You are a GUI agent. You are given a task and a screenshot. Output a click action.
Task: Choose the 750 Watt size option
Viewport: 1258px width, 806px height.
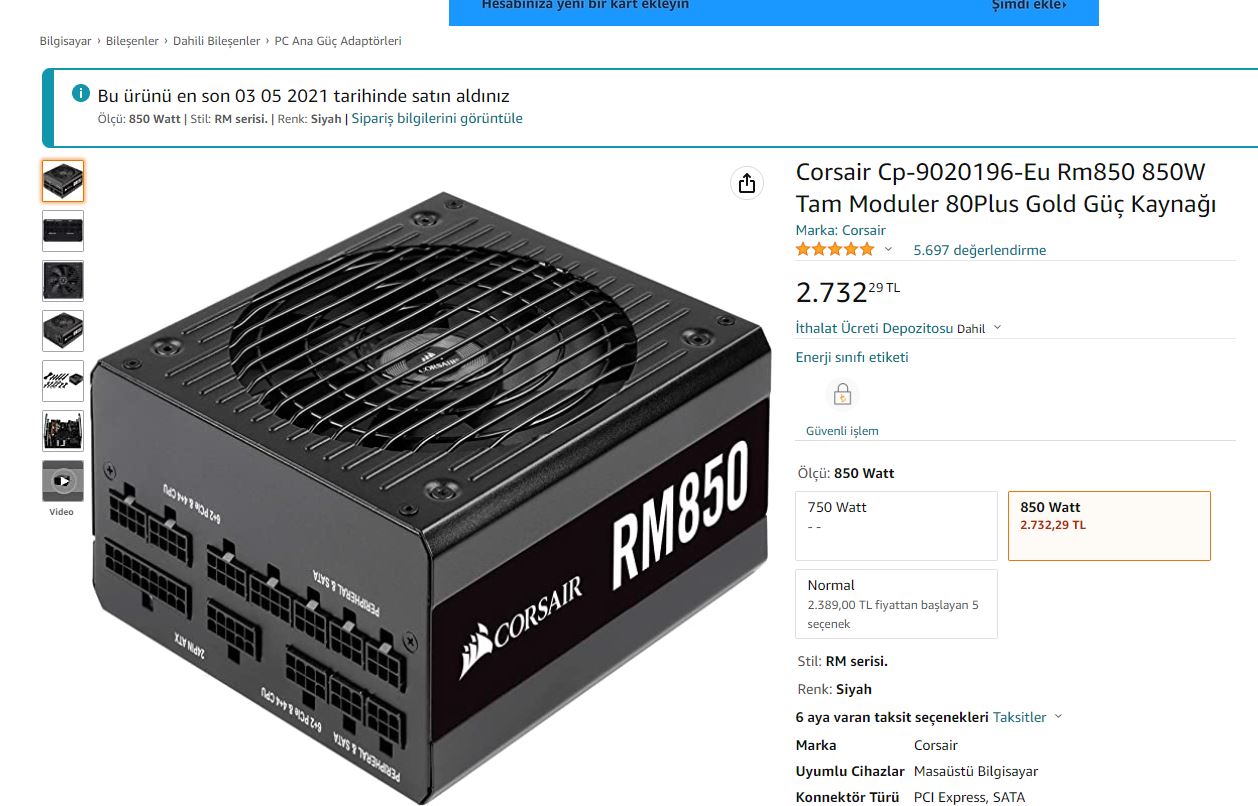pos(896,526)
